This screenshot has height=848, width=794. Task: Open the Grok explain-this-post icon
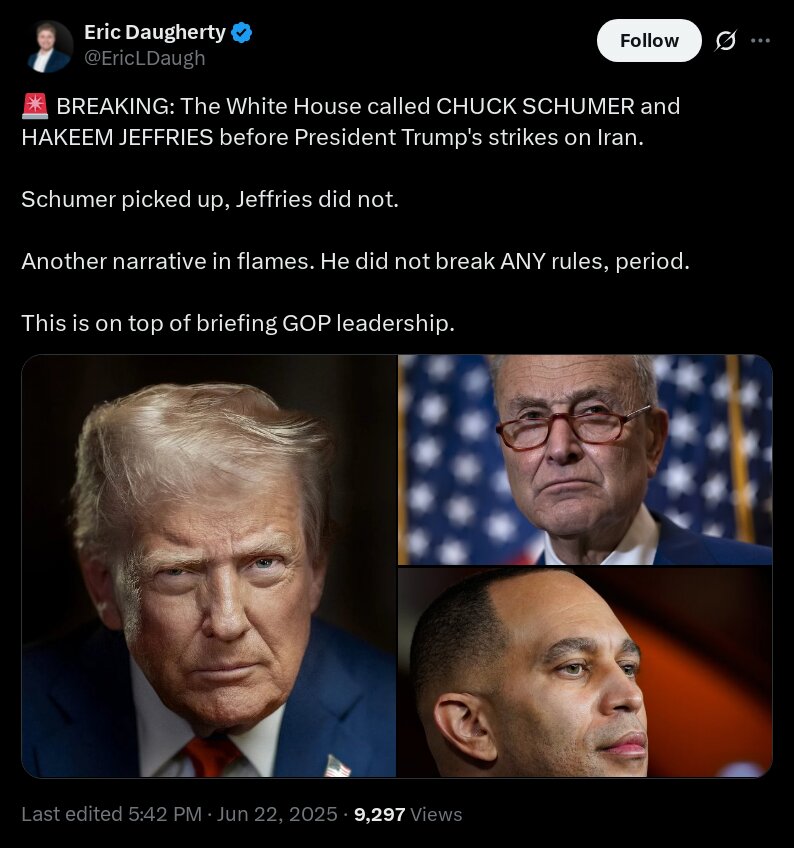pos(725,41)
